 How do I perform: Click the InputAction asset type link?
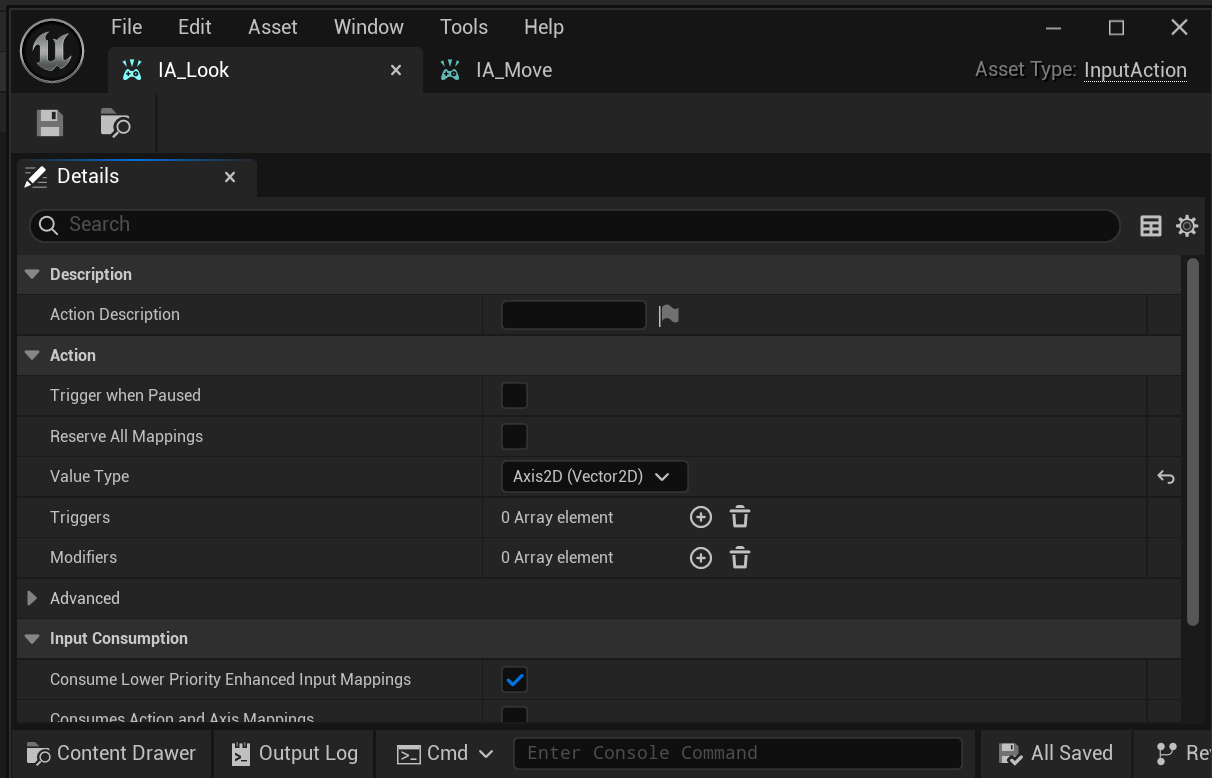1135,70
